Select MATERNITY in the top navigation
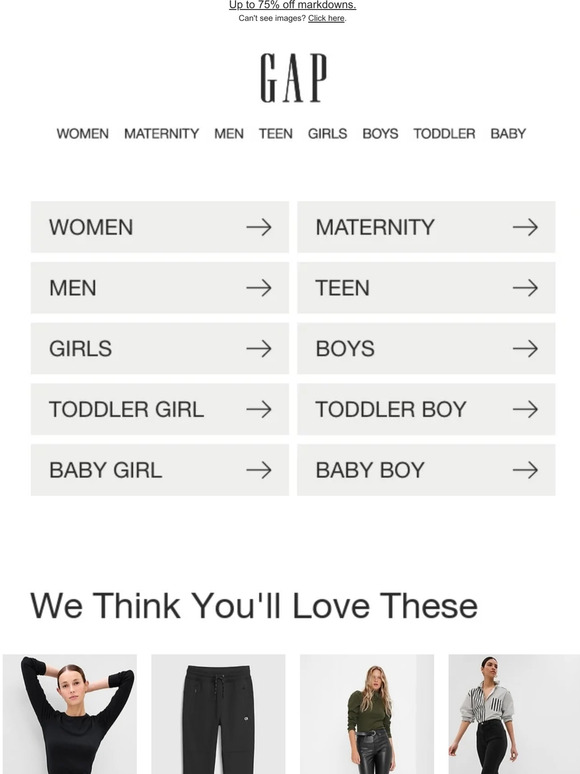 pos(161,134)
